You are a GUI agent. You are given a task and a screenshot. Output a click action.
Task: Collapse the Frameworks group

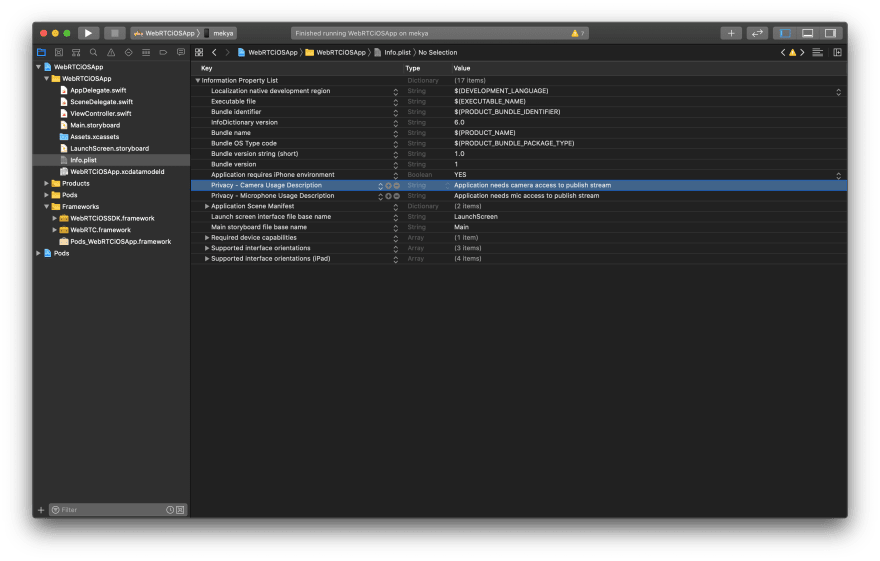[x=47, y=206]
